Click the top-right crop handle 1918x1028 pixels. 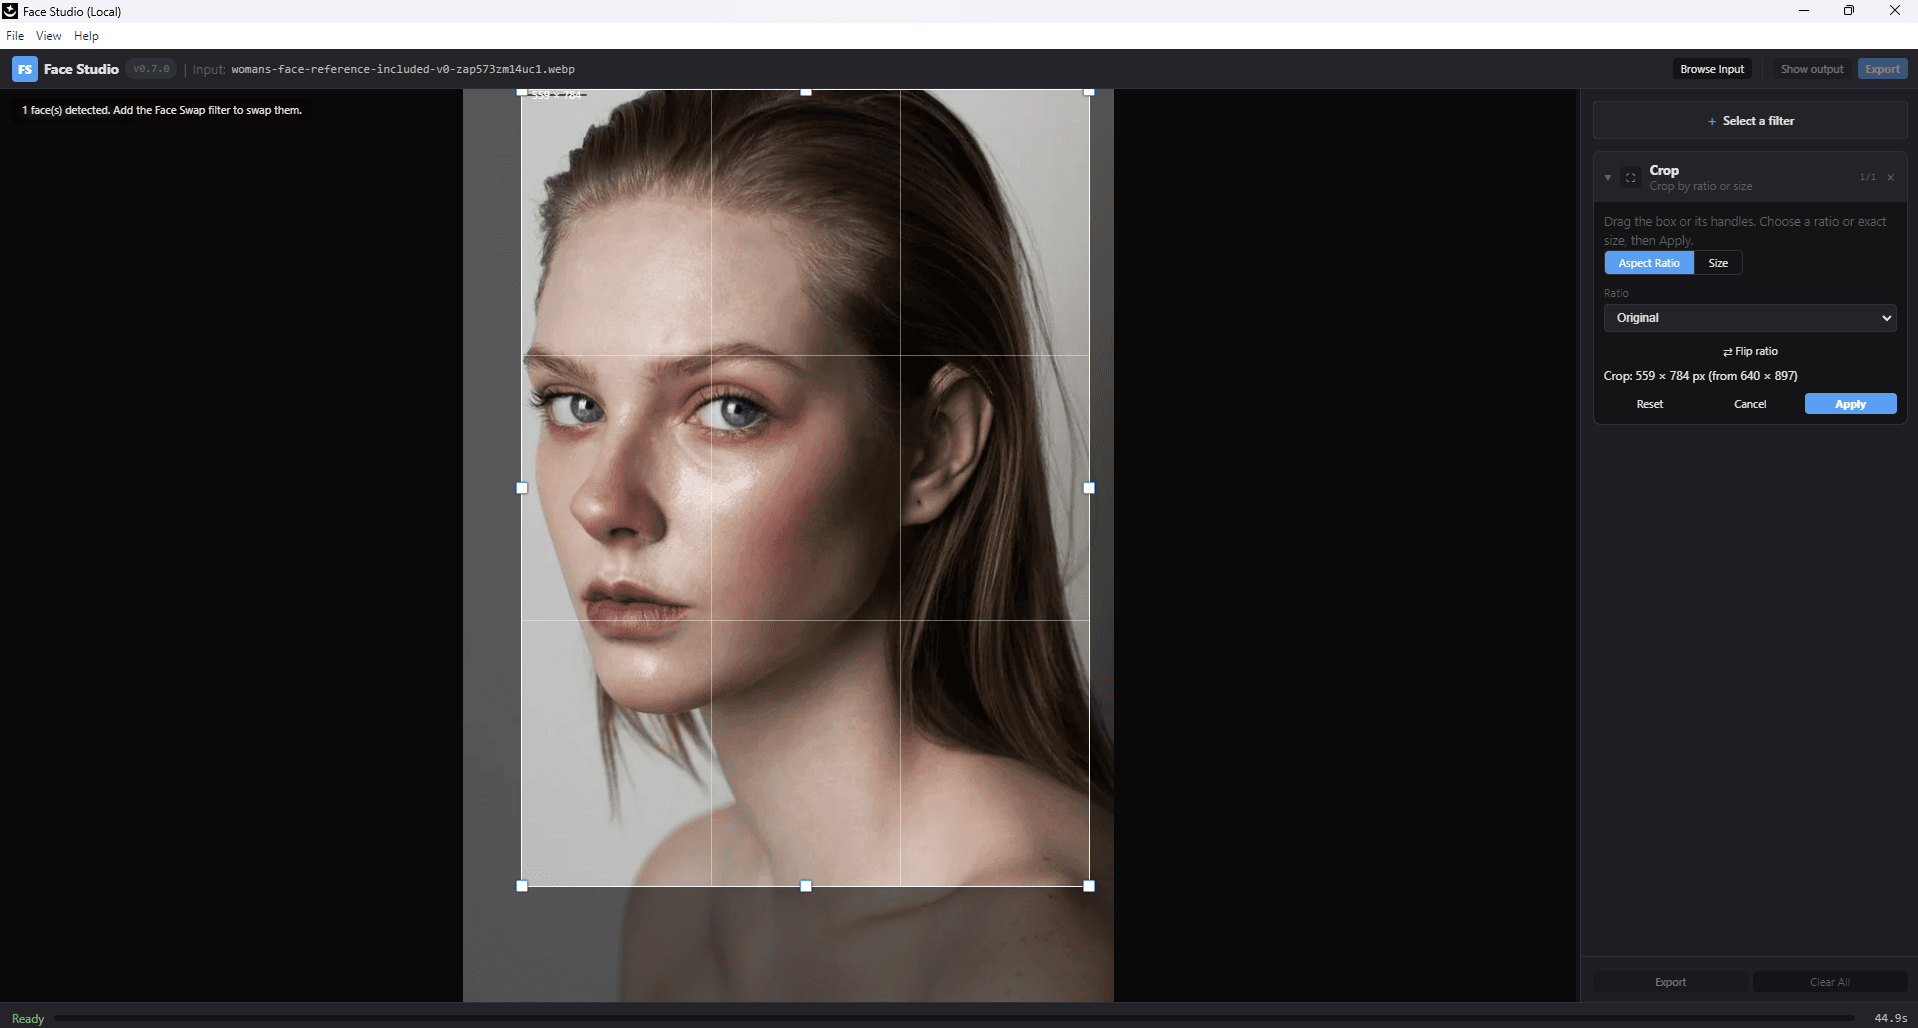coord(1089,91)
